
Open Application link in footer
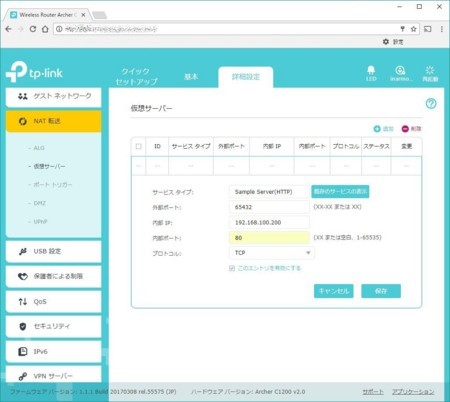[413, 392]
